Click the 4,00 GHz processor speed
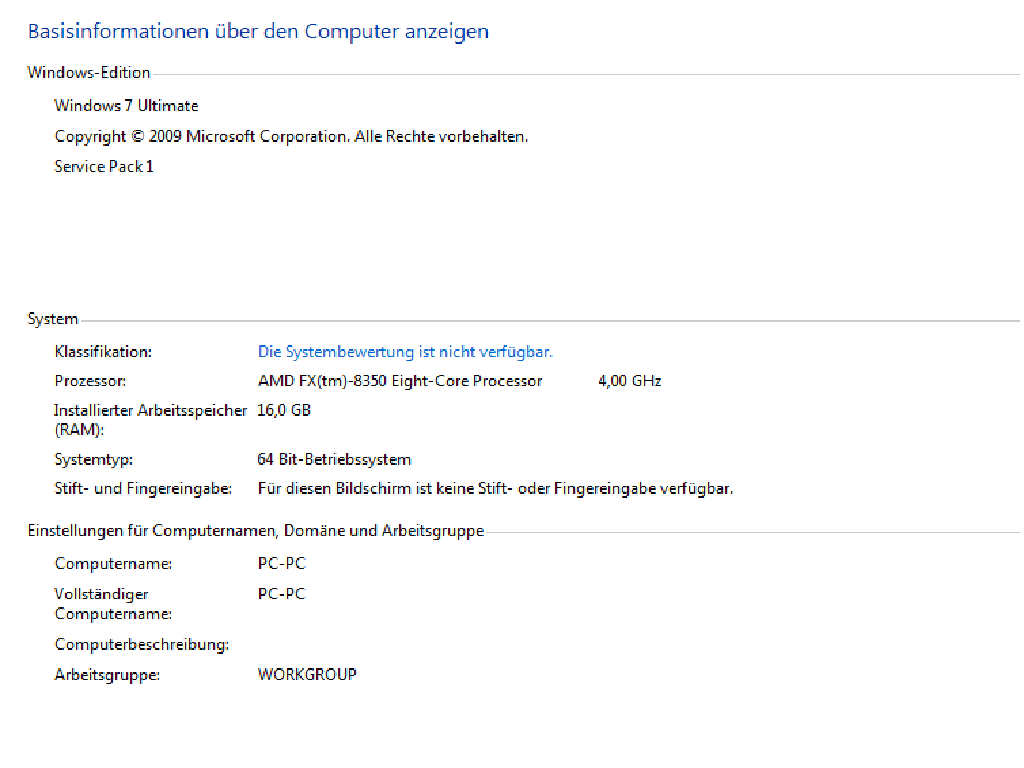This screenshot has height=768, width=1024. coord(629,381)
